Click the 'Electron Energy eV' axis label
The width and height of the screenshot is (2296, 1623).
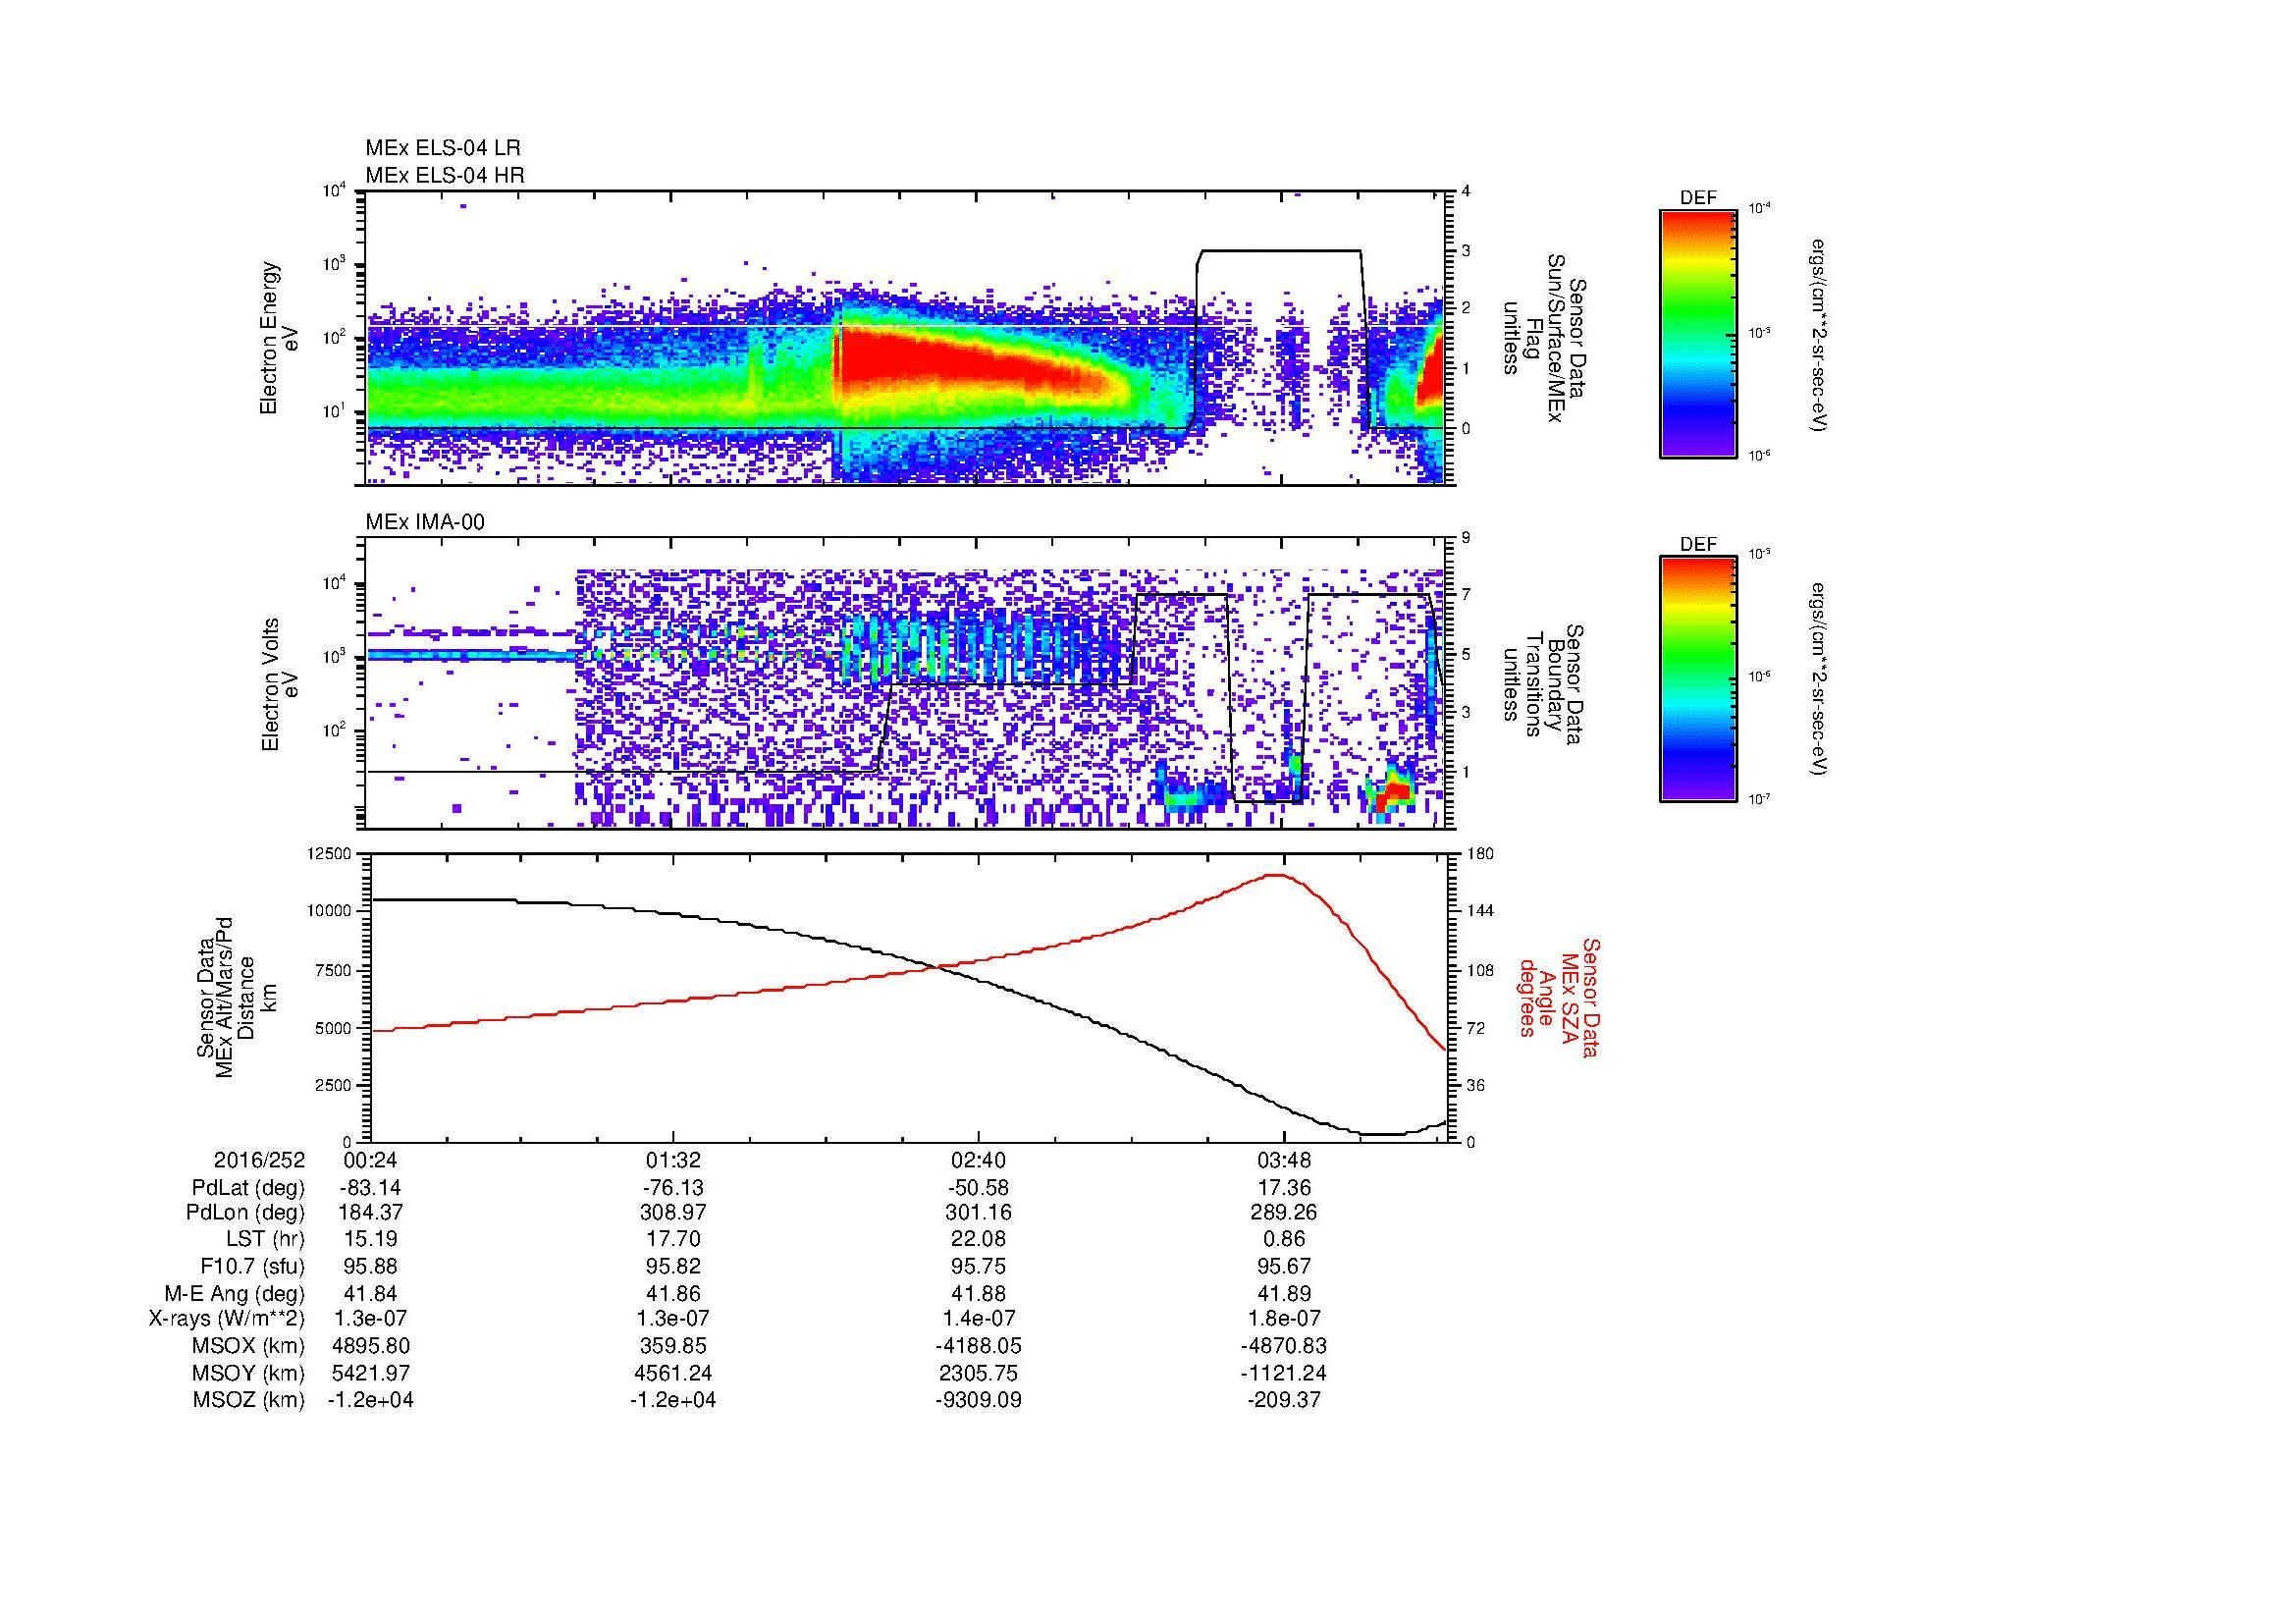[x=279, y=338]
